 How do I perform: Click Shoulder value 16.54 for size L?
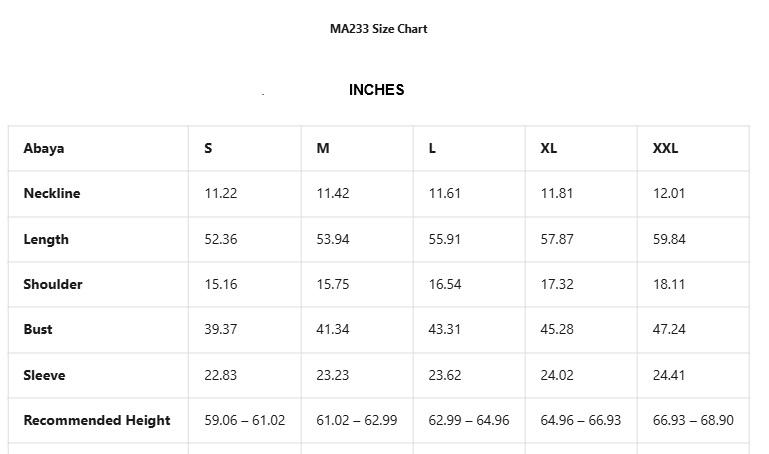pyautogui.click(x=445, y=284)
